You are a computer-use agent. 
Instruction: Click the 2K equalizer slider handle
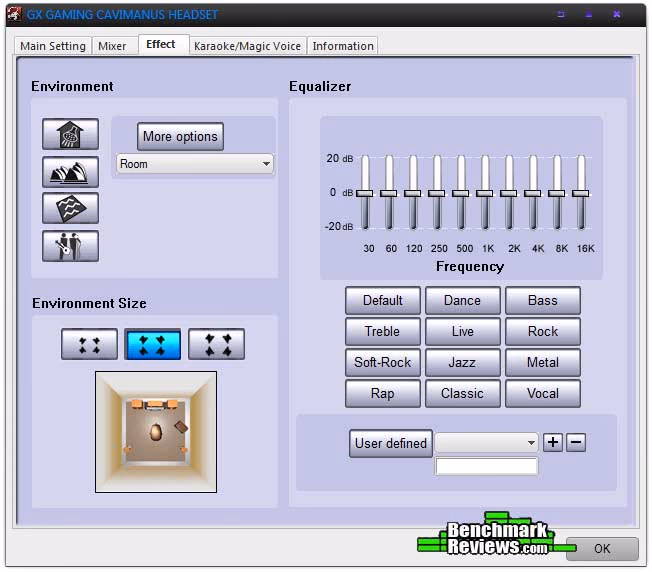(x=509, y=194)
